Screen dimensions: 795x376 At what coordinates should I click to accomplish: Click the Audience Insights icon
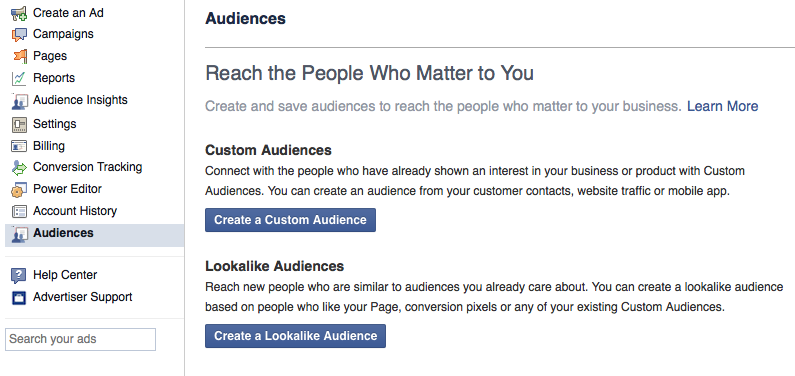(19, 101)
